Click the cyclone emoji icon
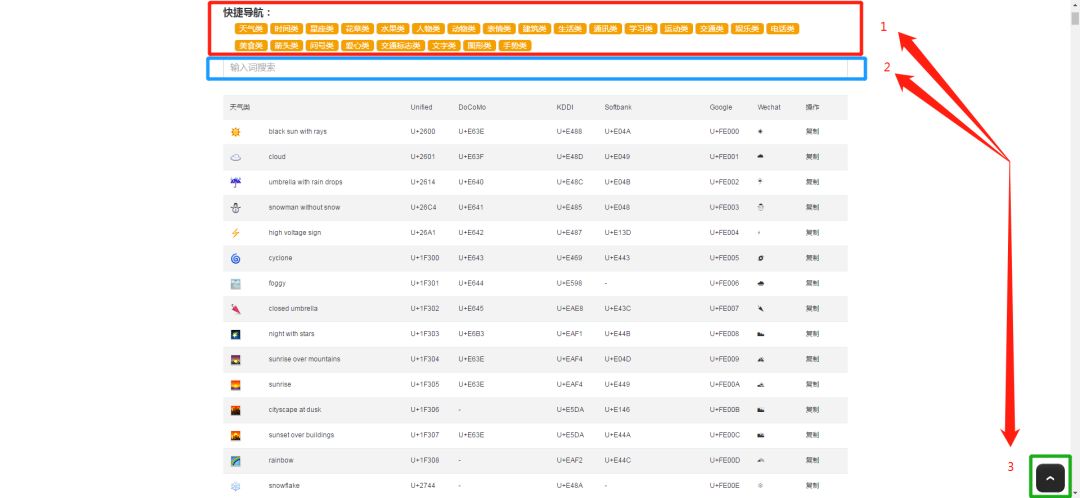 [235, 258]
